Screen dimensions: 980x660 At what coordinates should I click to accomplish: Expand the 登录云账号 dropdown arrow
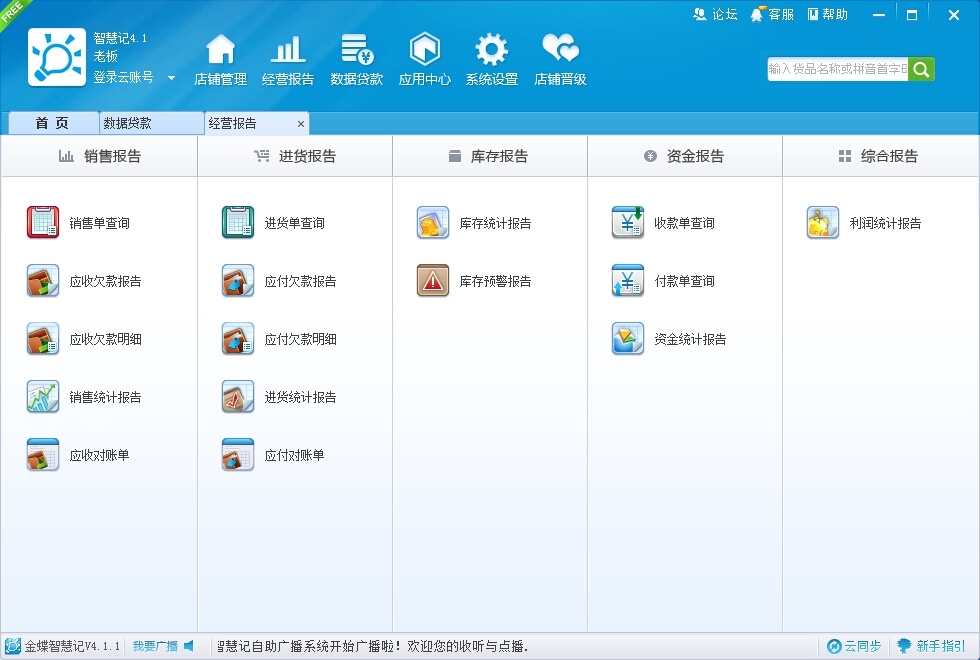[171, 78]
